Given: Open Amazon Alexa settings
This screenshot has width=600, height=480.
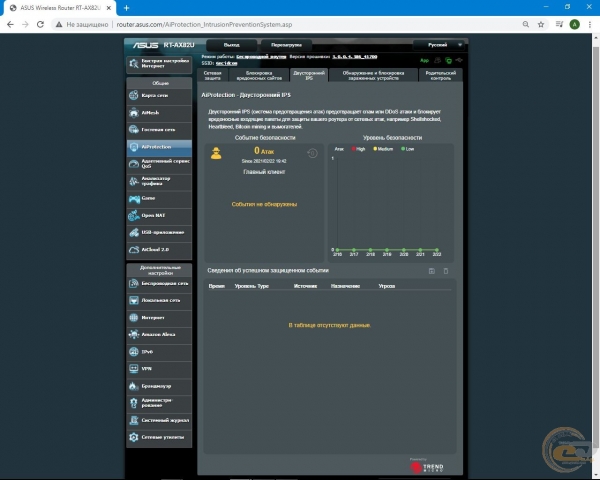Looking at the screenshot, I should (x=159, y=335).
